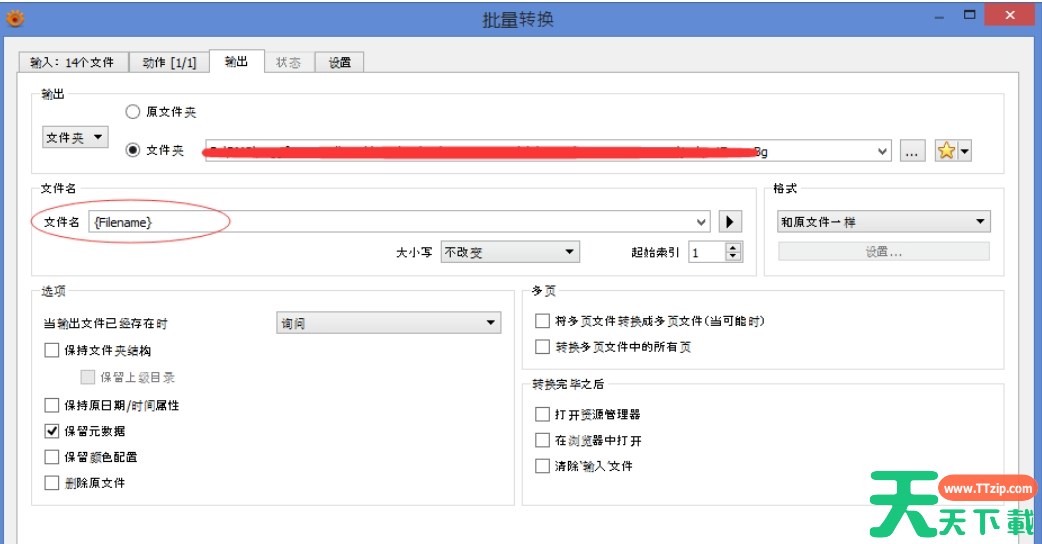Click the 起始索引 value field
Screen dimensions: 1042x544
tap(706, 252)
